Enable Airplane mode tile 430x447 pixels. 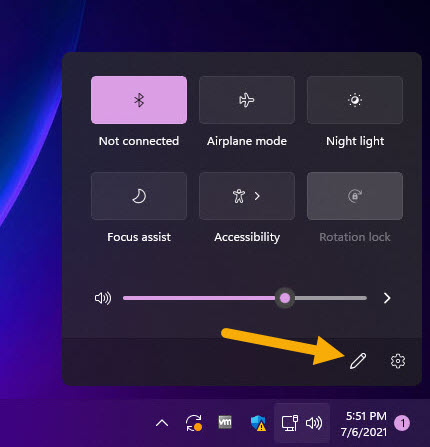point(247,100)
